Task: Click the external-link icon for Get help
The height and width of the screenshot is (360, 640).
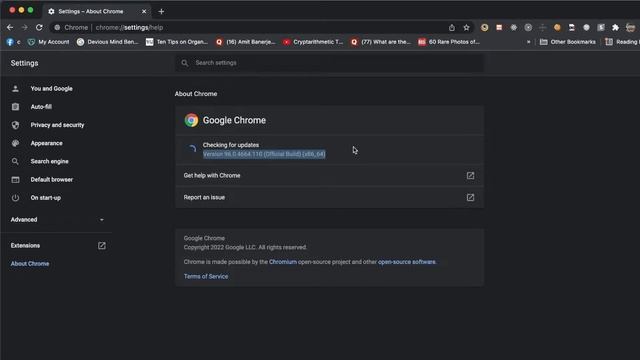Action: coord(470,176)
